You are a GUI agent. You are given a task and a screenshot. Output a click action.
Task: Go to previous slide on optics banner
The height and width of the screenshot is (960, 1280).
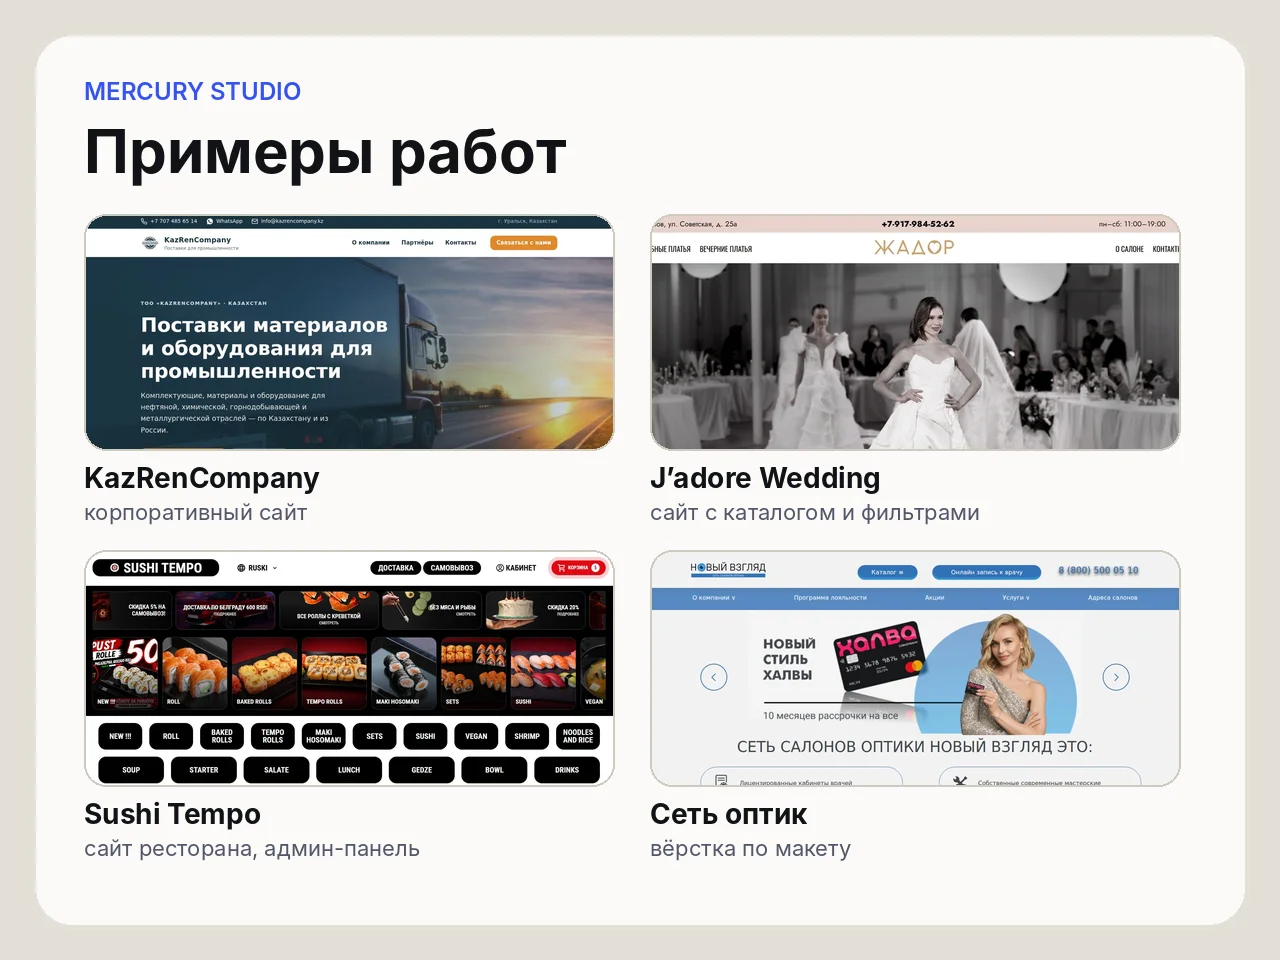tap(714, 677)
